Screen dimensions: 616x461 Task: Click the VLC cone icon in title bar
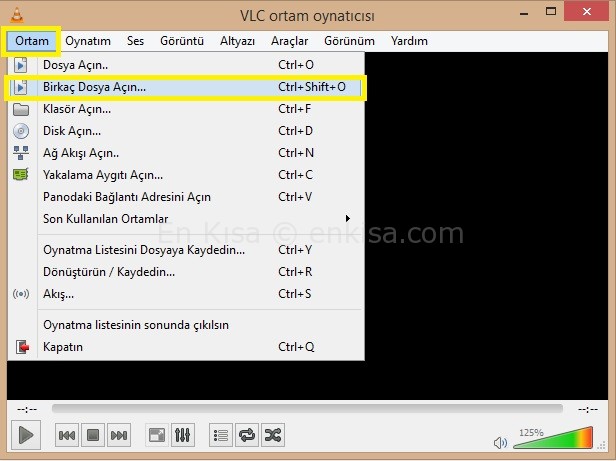[16, 15]
